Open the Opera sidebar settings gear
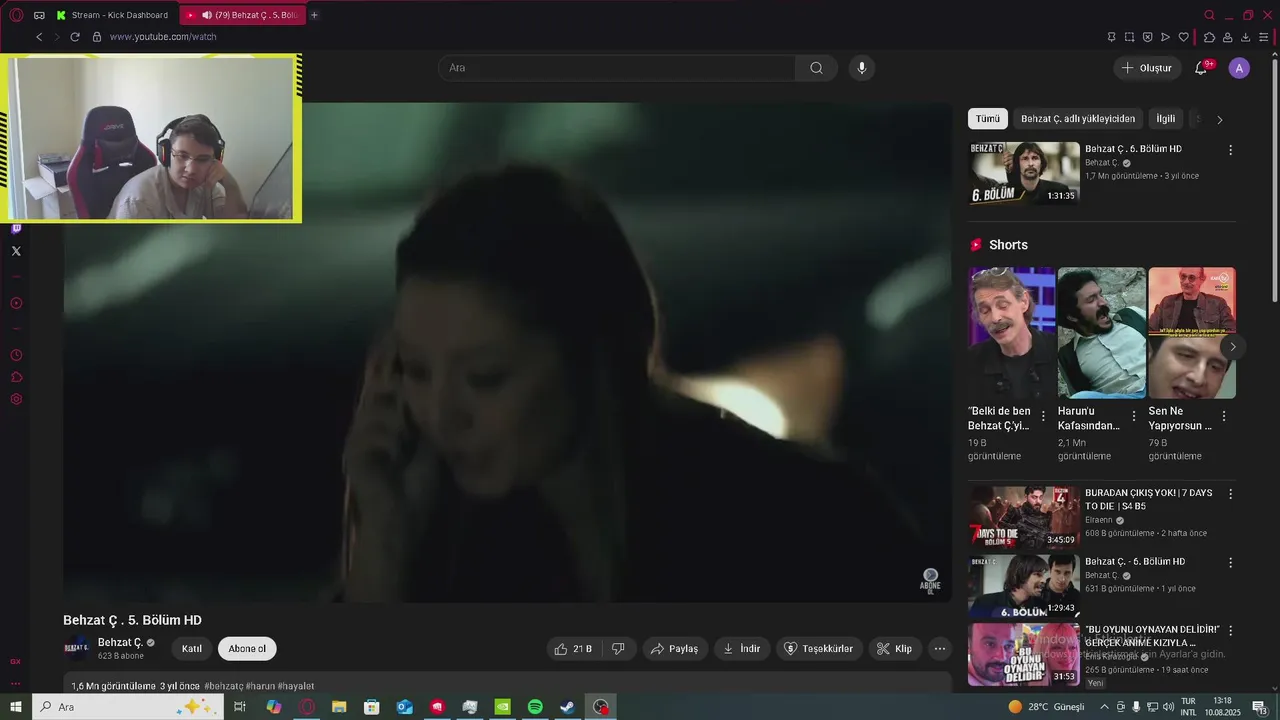Viewport: 1280px width, 720px height. coord(16,399)
